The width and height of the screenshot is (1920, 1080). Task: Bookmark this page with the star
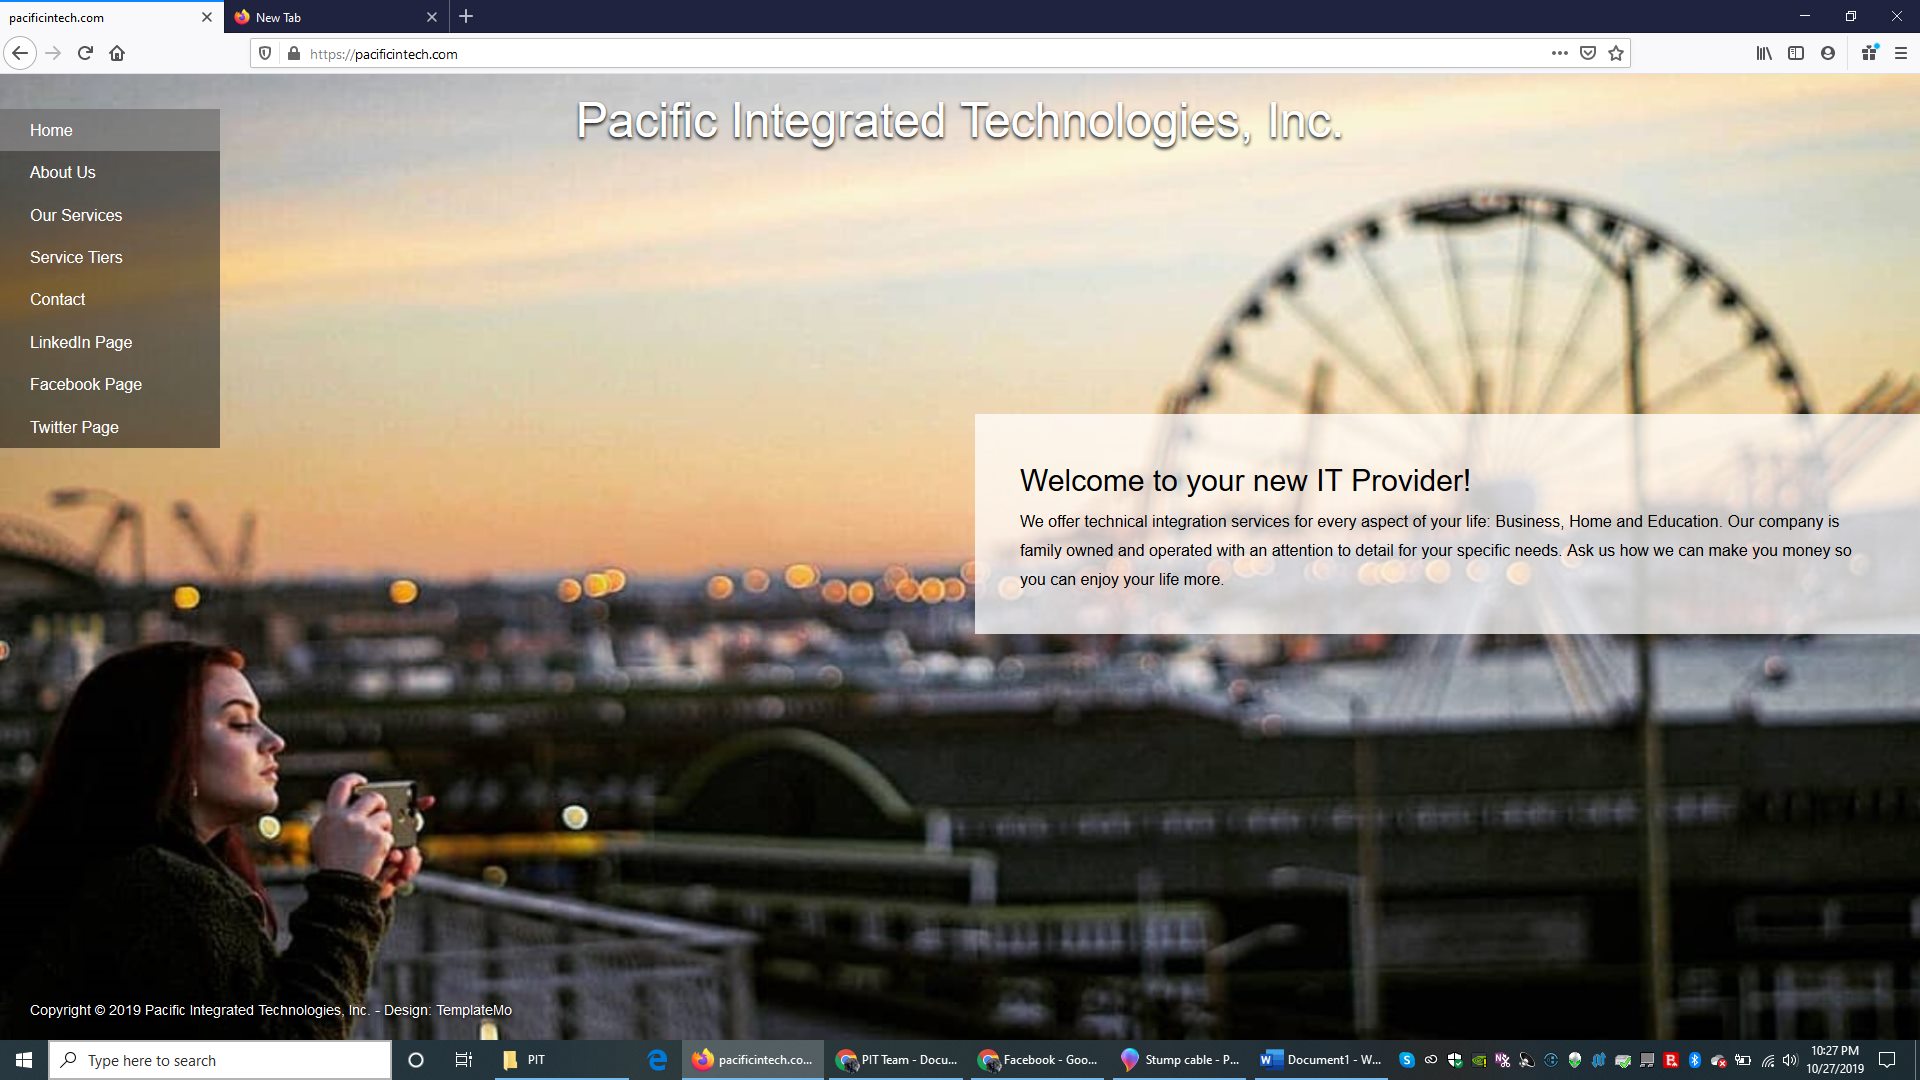point(1616,53)
